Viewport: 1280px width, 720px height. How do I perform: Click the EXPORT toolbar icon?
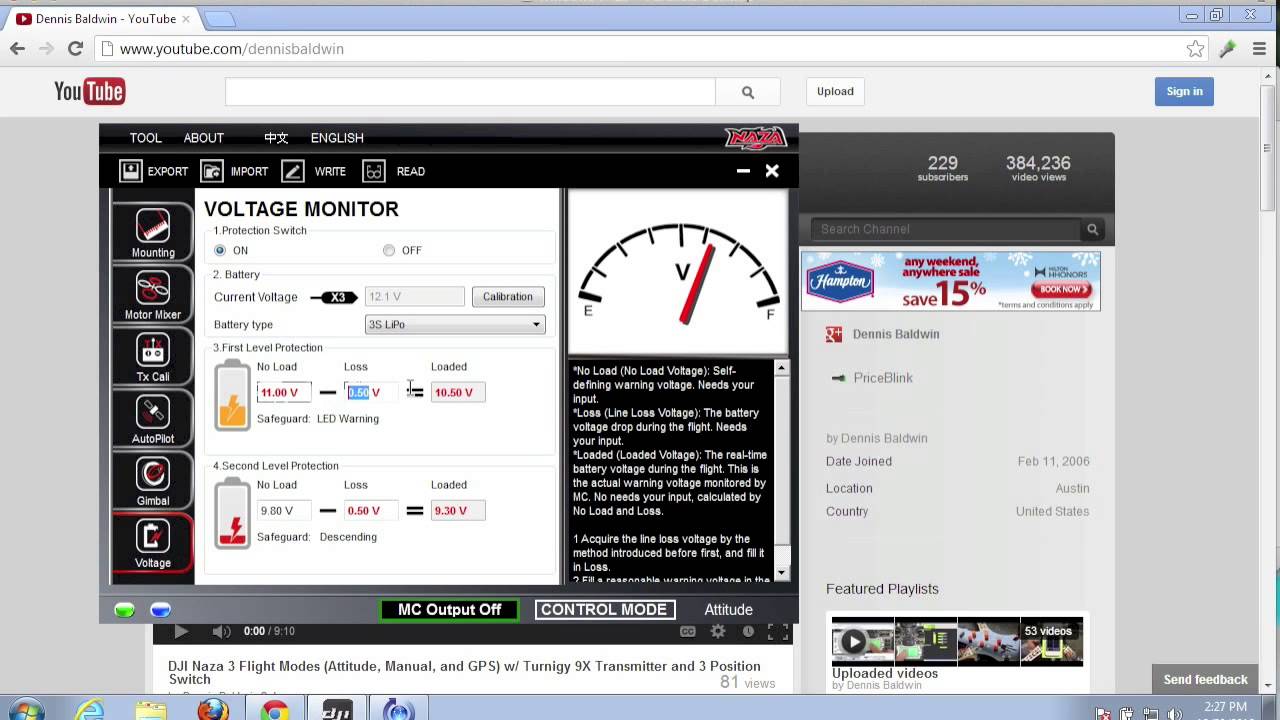pyautogui.click(x=131, y=171)
